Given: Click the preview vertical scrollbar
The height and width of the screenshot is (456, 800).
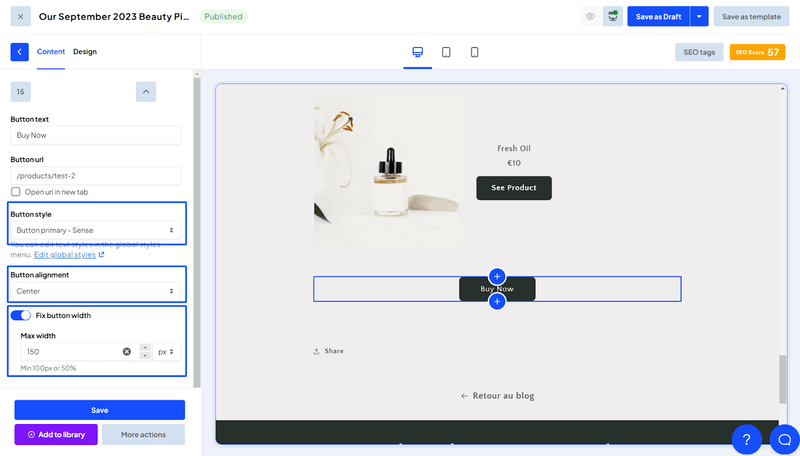Looking at the screenshot, I should 783,379.
